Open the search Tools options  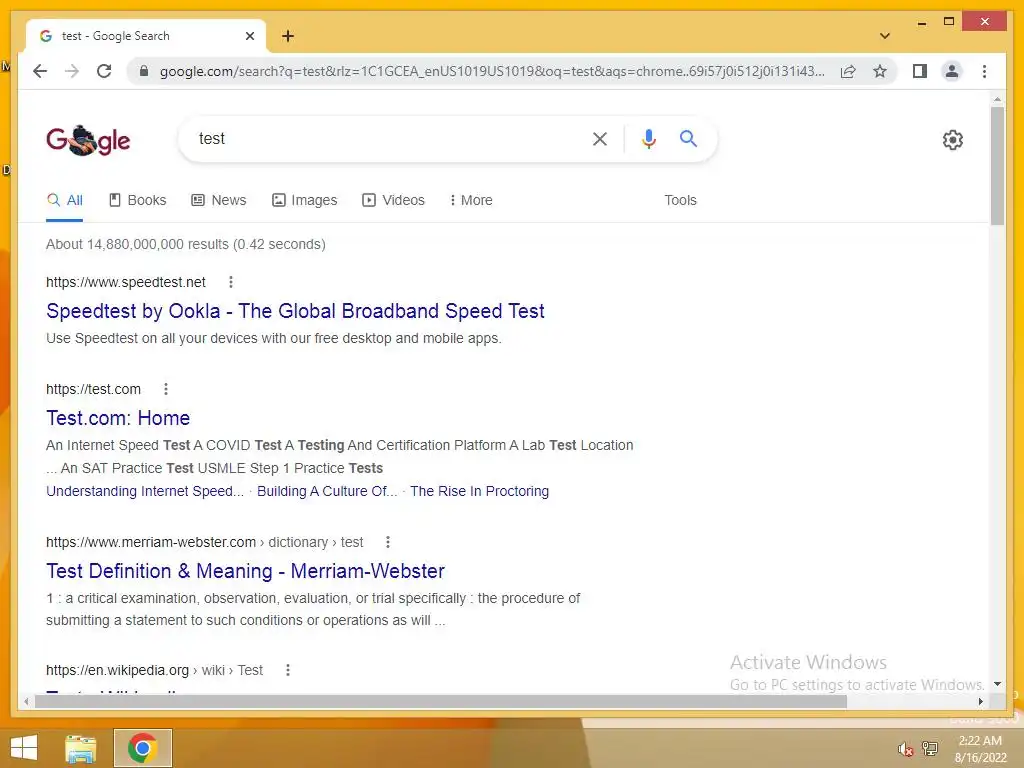pyautogui.click(x=680, y=200)
